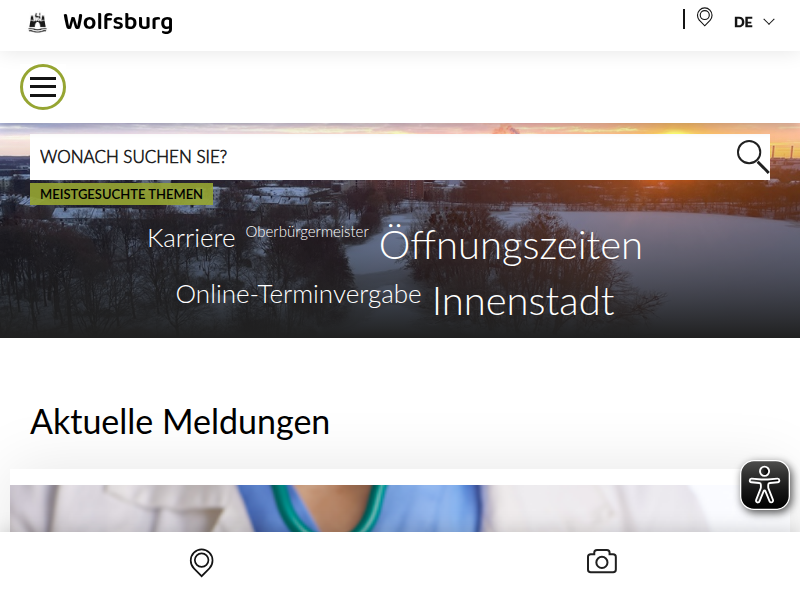Tap the location pin in the bottom bar
Image resolution: width=800 pixels, height=600 pixels.
pyautogui.click(x=202, y=562)
